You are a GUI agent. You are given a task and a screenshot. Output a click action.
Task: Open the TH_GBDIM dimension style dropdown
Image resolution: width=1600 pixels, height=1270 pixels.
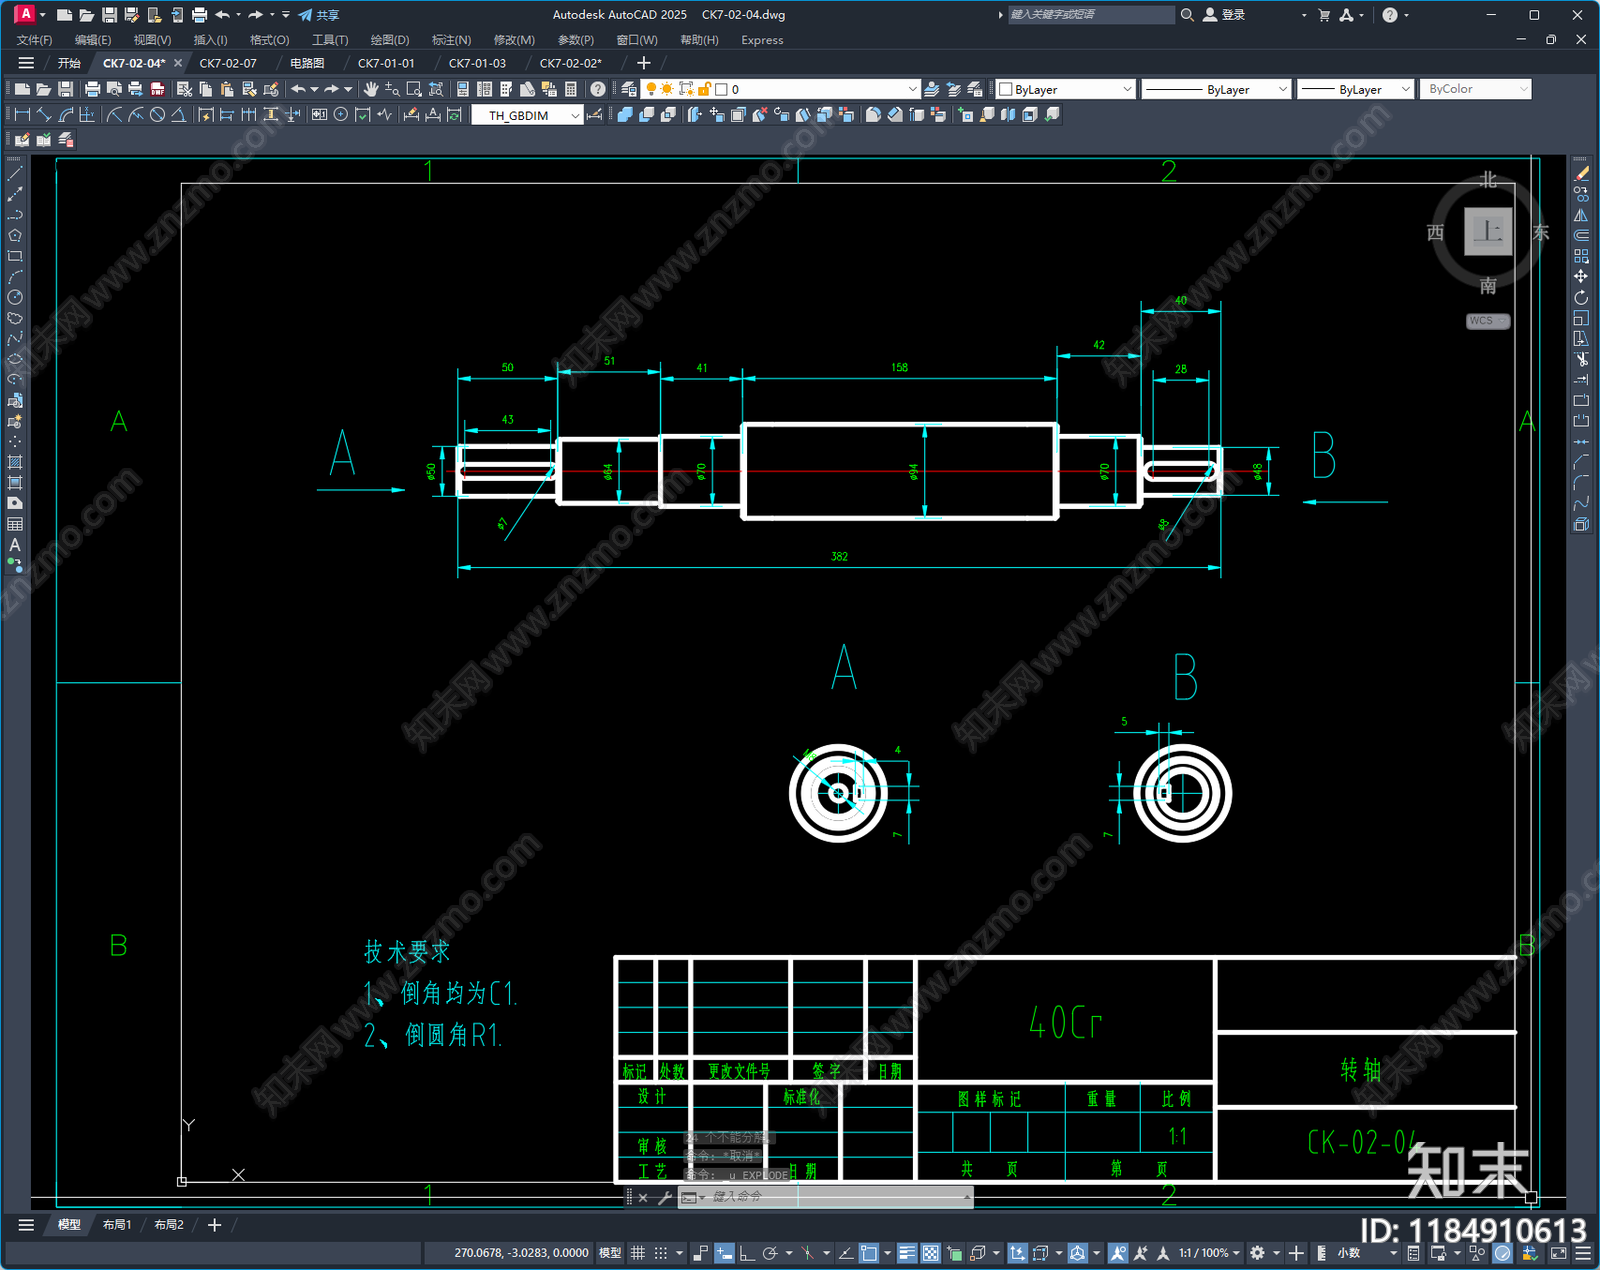(x=527, y=115)
